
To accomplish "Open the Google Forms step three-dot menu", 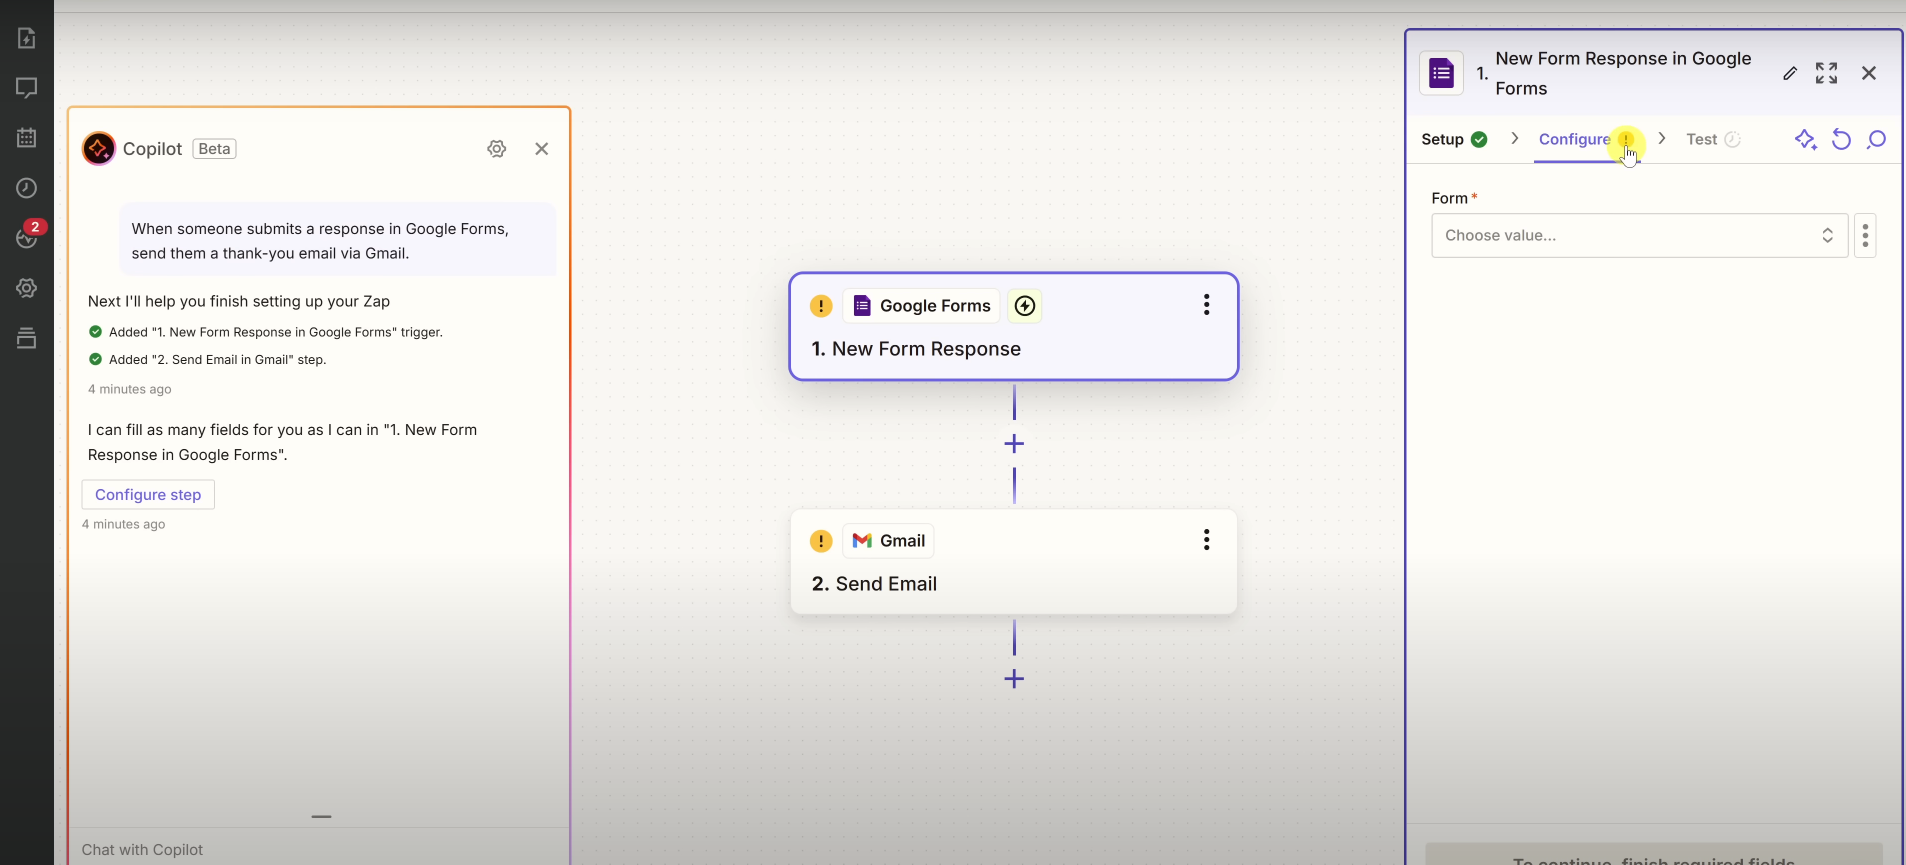I will point(1207,305).
